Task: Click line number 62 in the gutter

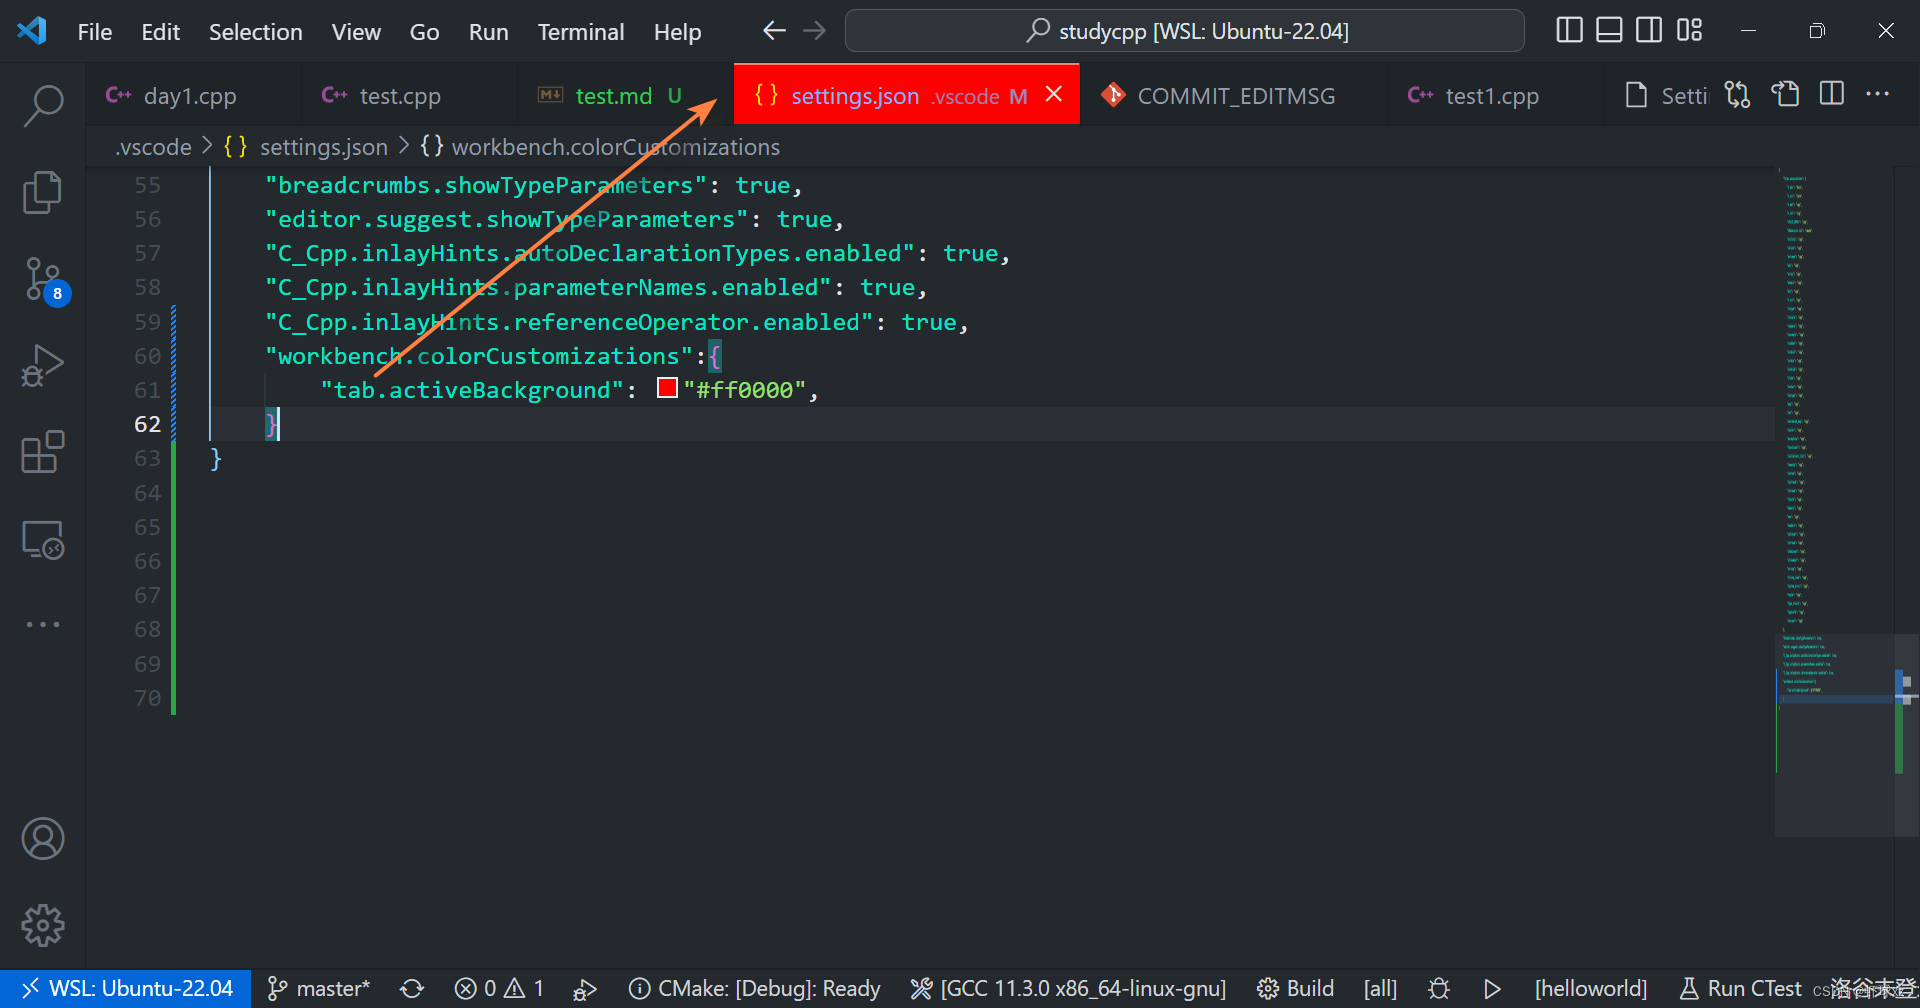Action: tap(147, 424)
